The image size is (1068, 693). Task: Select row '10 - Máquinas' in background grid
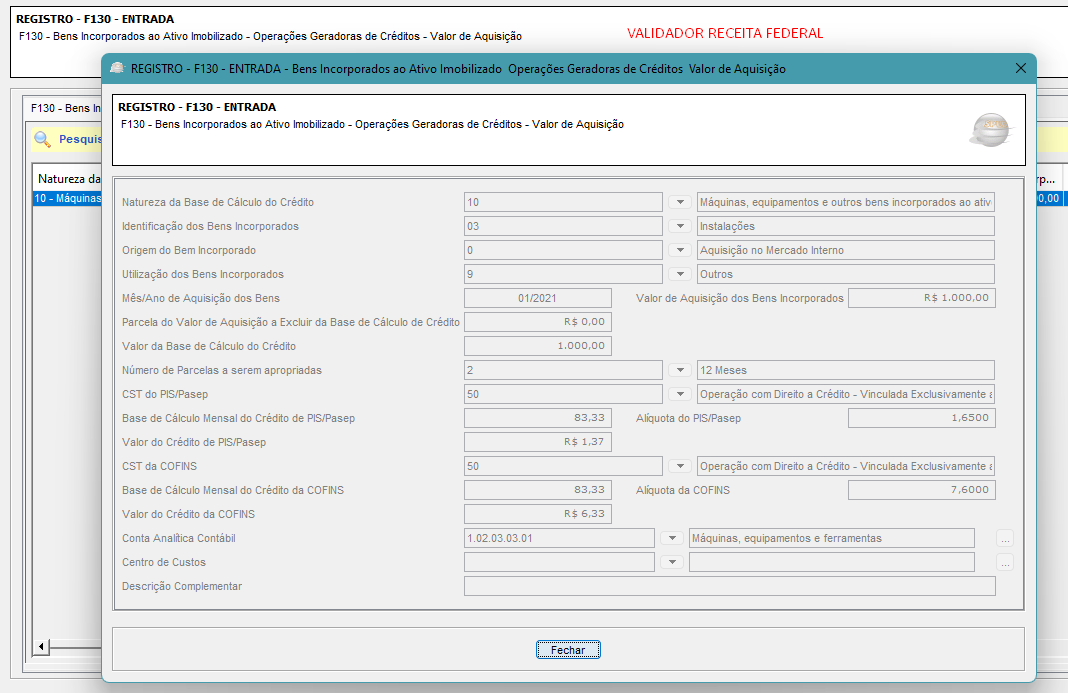[67, 198]
